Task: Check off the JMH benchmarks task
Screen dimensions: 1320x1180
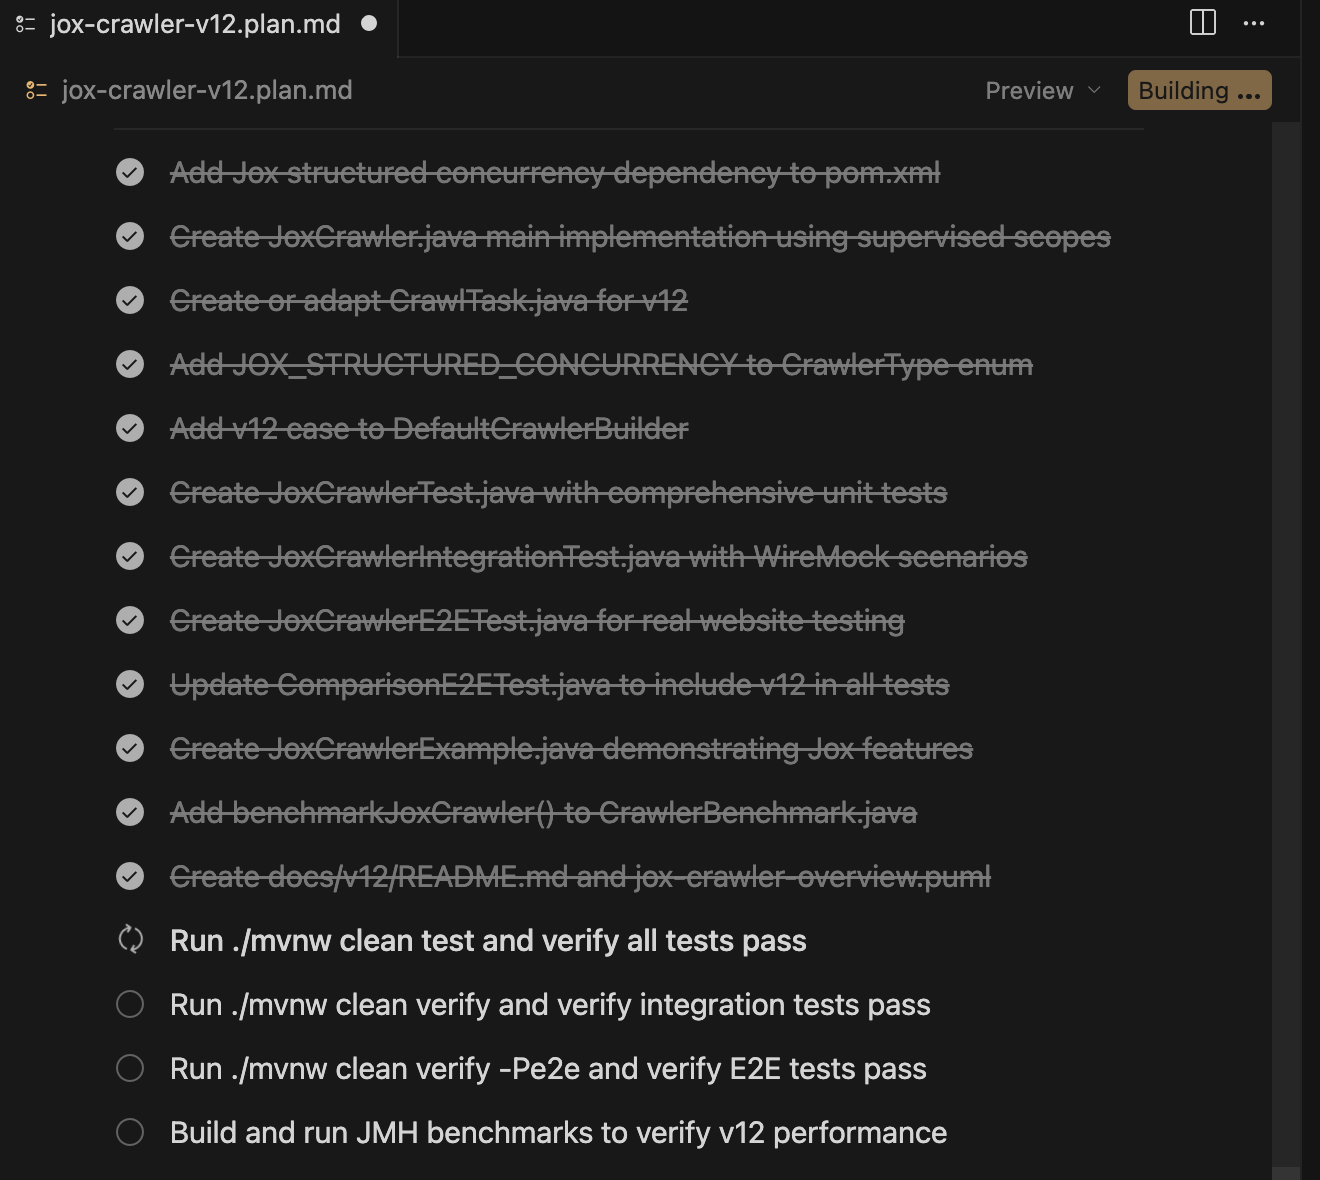Action: pyautogui.click(x=130, y=1132)
